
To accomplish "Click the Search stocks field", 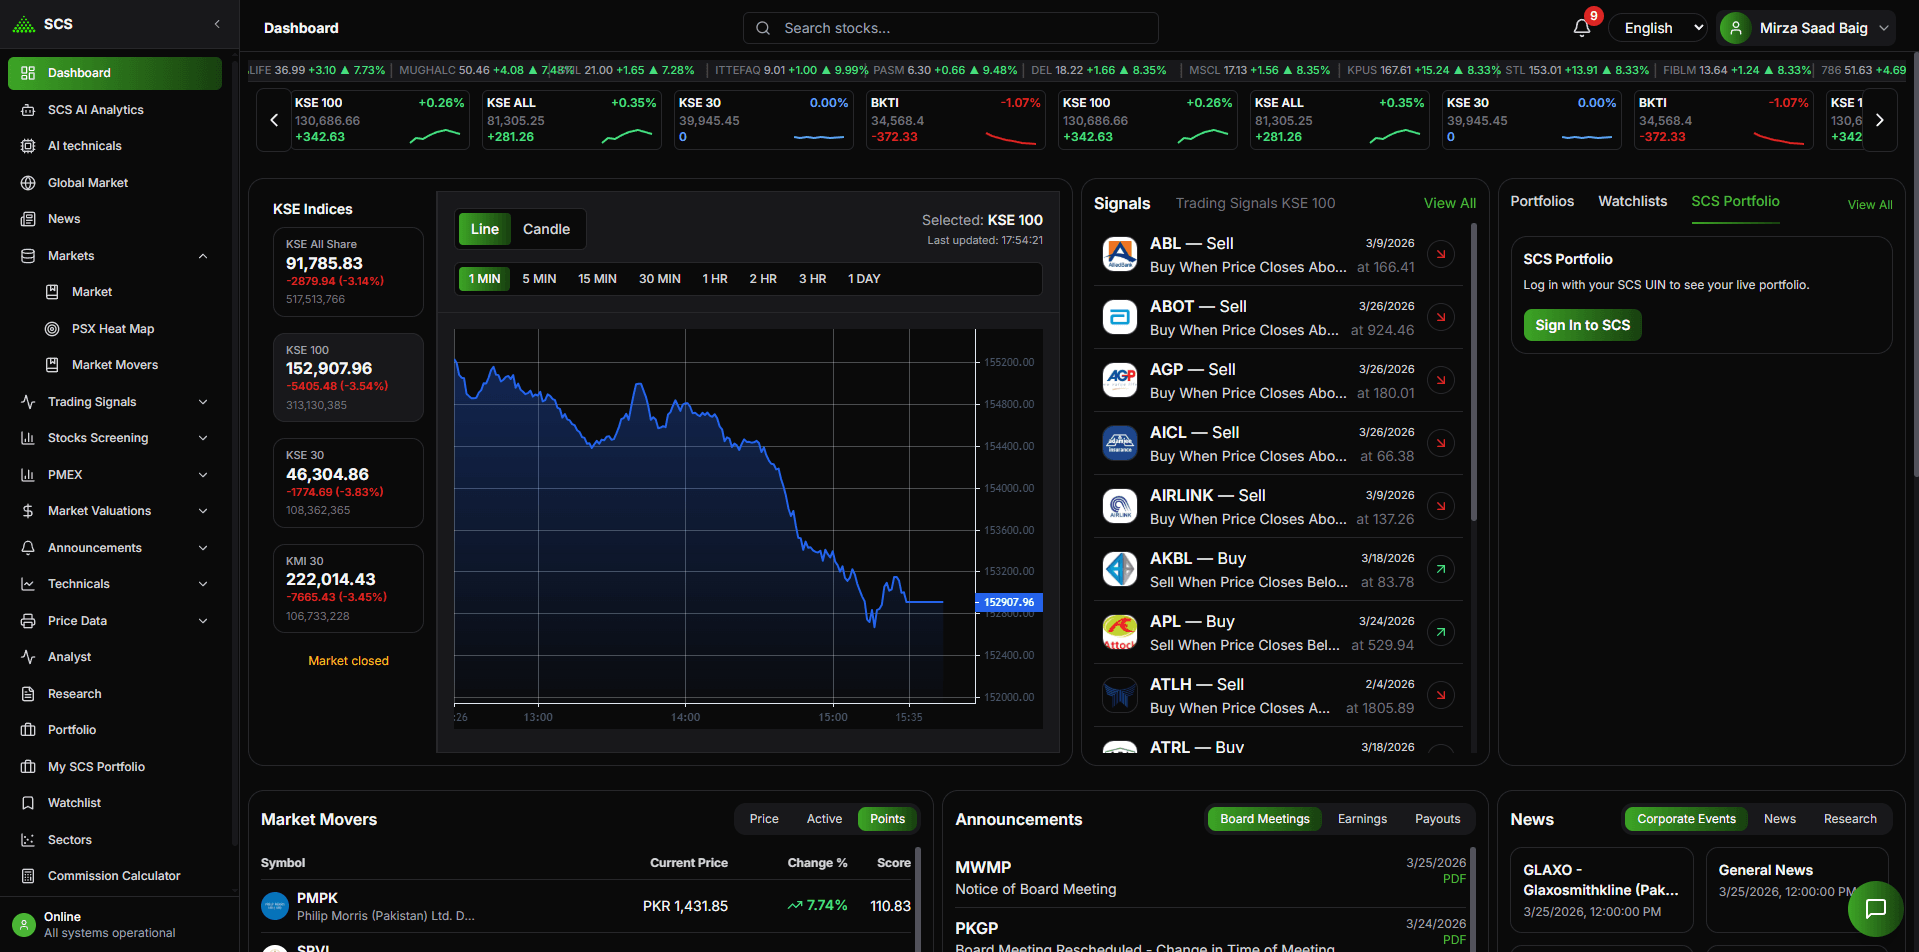I will point(950,28).
